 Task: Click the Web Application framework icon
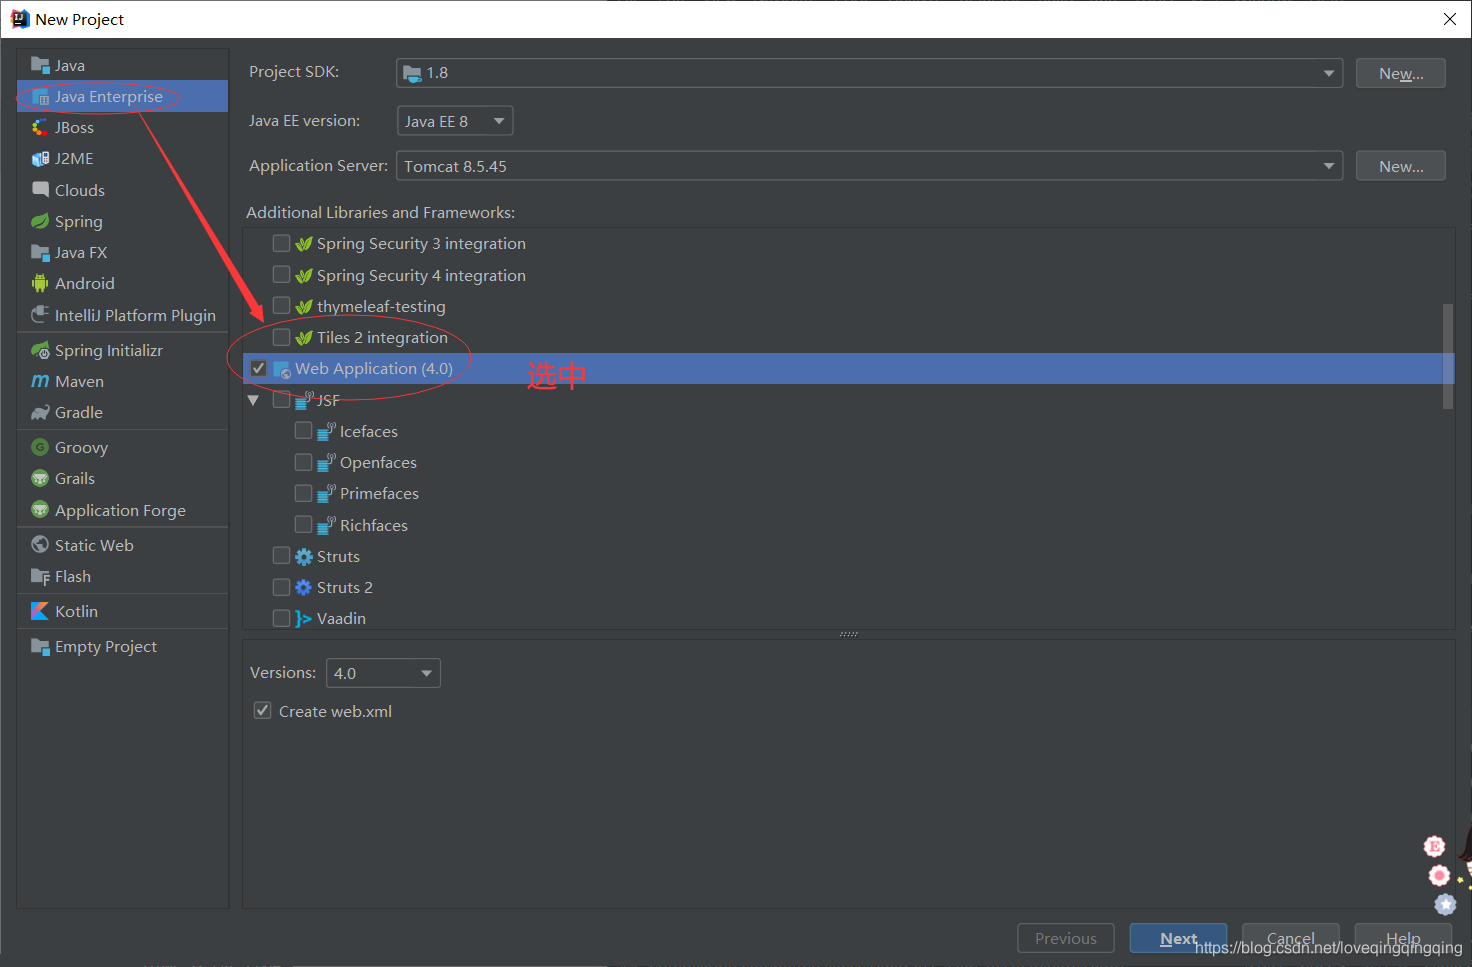[x=282, y=369]
